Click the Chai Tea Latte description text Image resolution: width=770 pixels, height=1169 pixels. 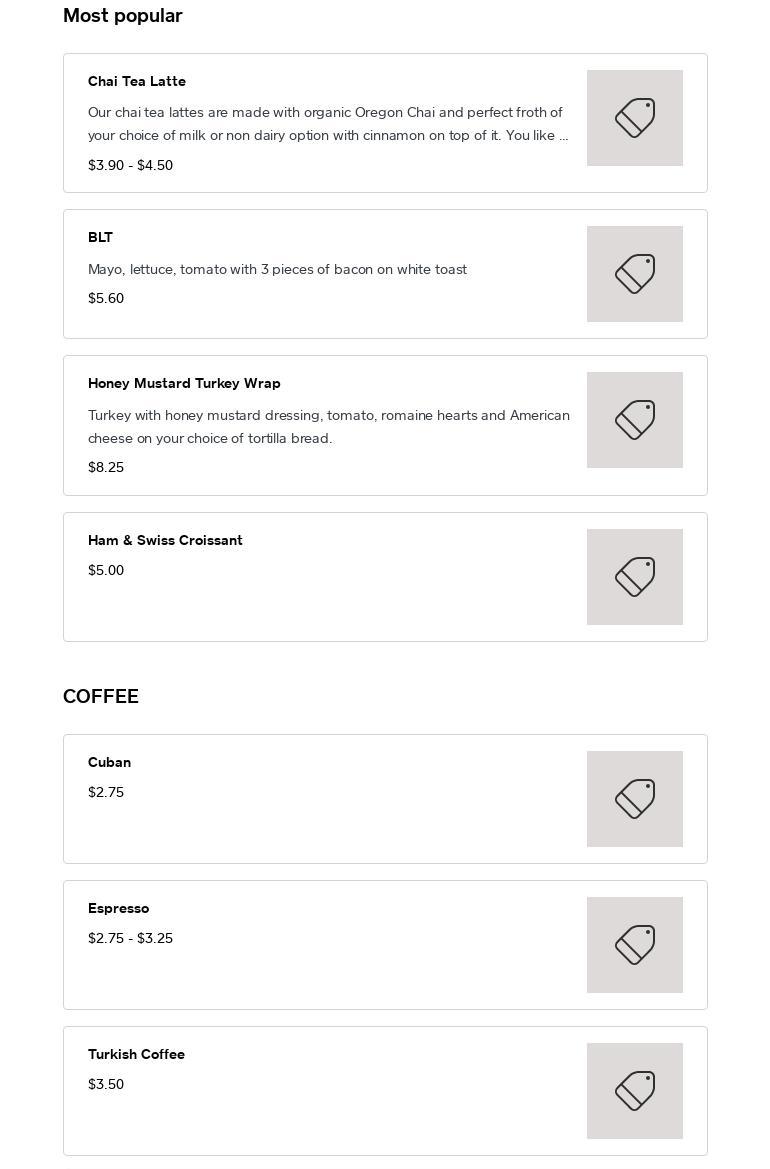tap(327, 124)
